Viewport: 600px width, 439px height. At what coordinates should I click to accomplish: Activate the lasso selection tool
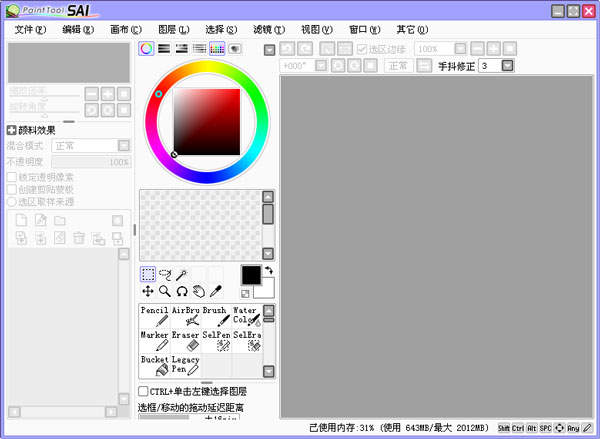coord(165,274)
